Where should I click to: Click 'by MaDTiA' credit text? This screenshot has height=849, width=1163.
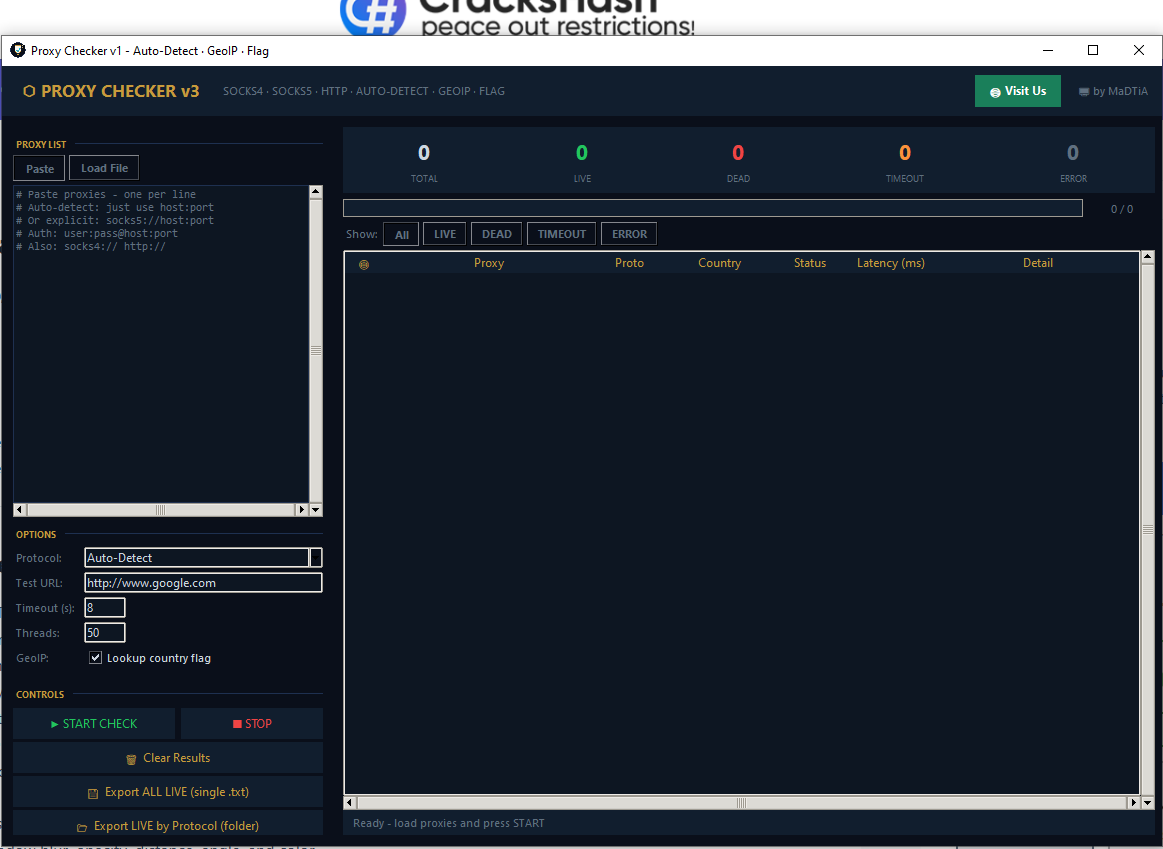(x=1113, y=91)
